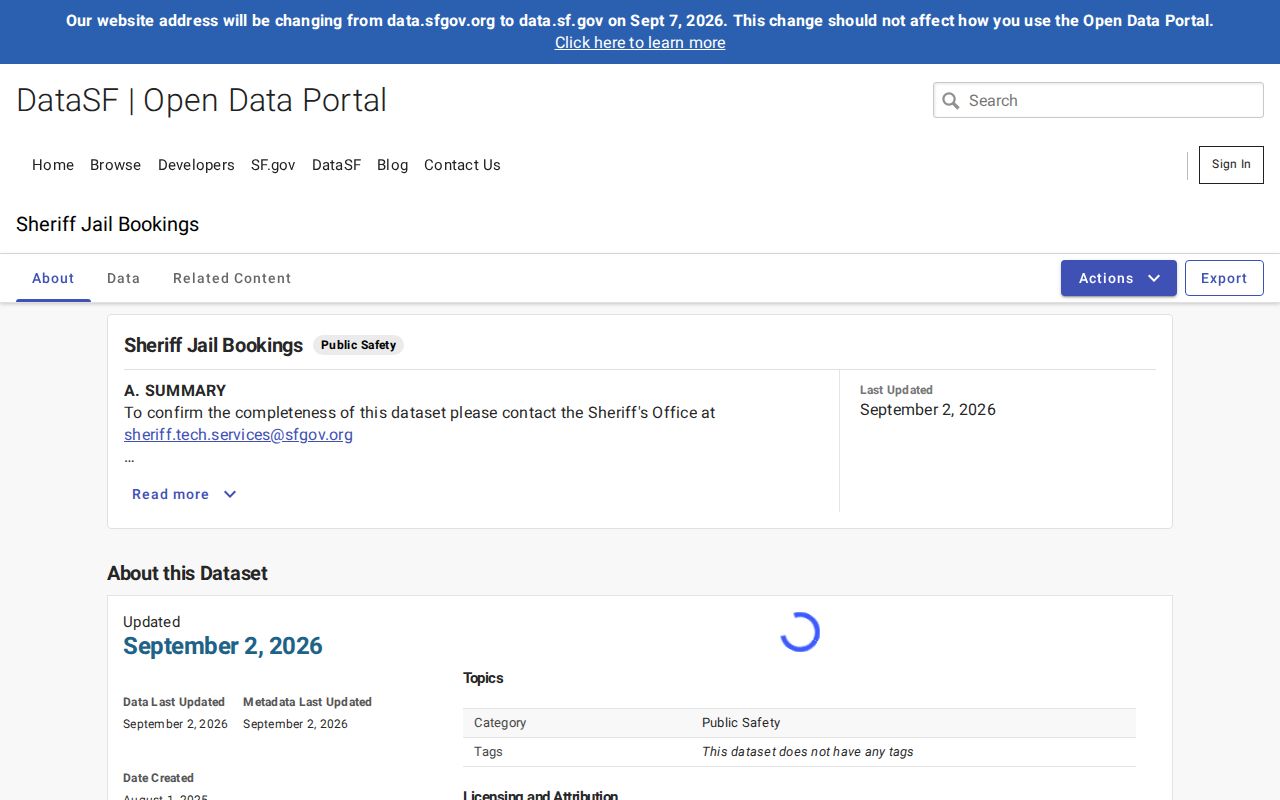Open Browse in navigation menu
This screenshot has width=1280, height=800.
pos(116,165)
